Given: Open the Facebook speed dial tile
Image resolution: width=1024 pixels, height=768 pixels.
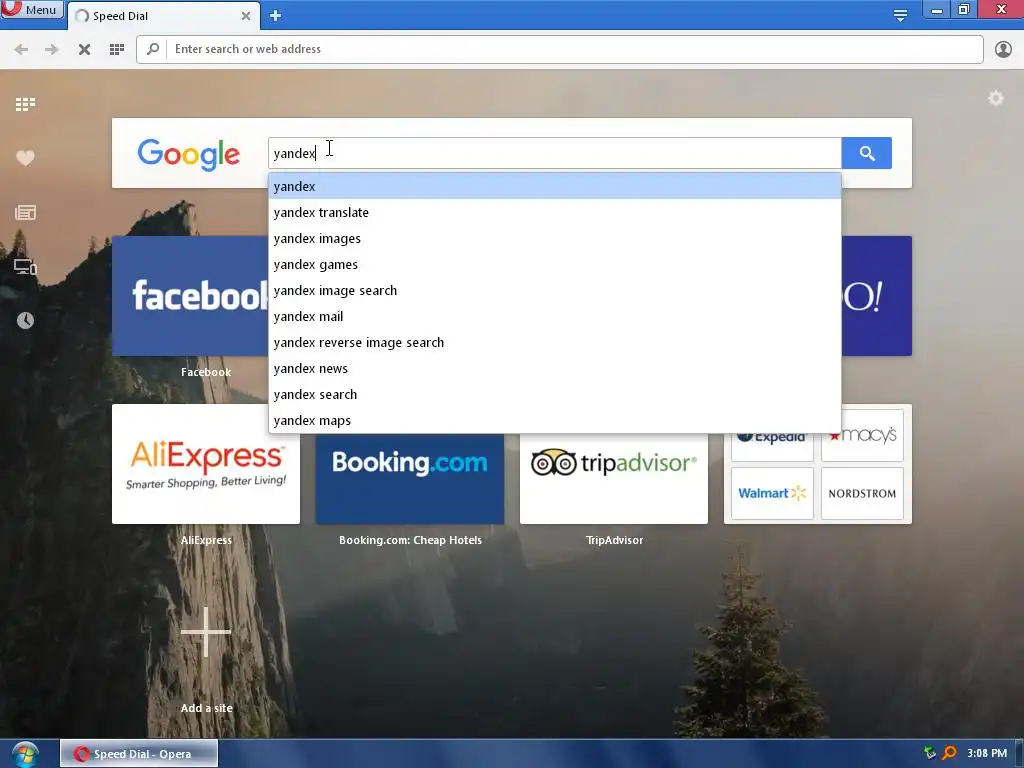Looking at the screenshot, I should [x=190, y=296].
